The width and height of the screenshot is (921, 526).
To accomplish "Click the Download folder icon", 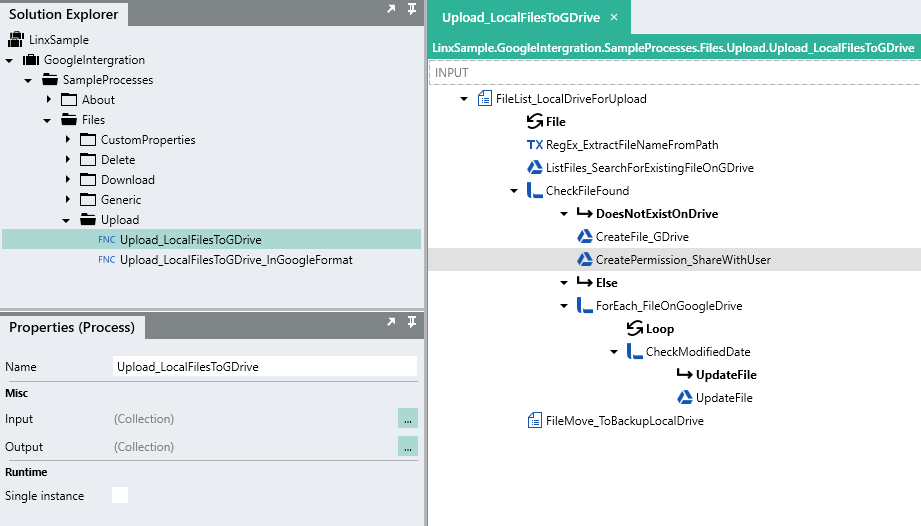I will click(x=88, y=180).
